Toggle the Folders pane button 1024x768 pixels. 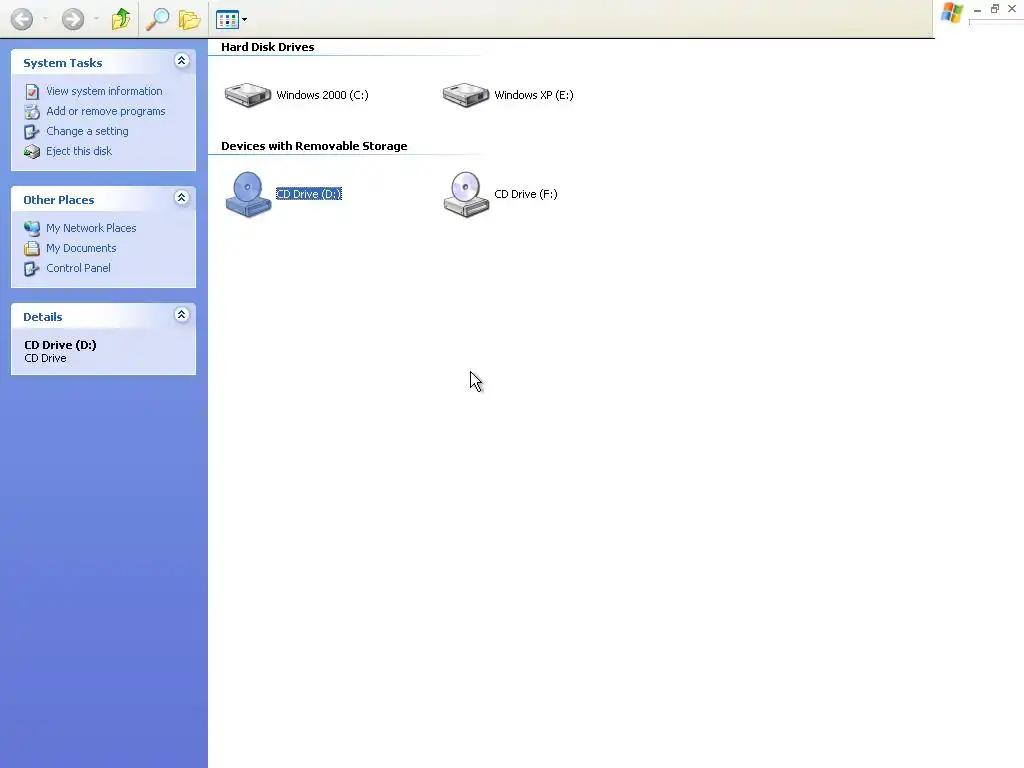tap(189, 19)
